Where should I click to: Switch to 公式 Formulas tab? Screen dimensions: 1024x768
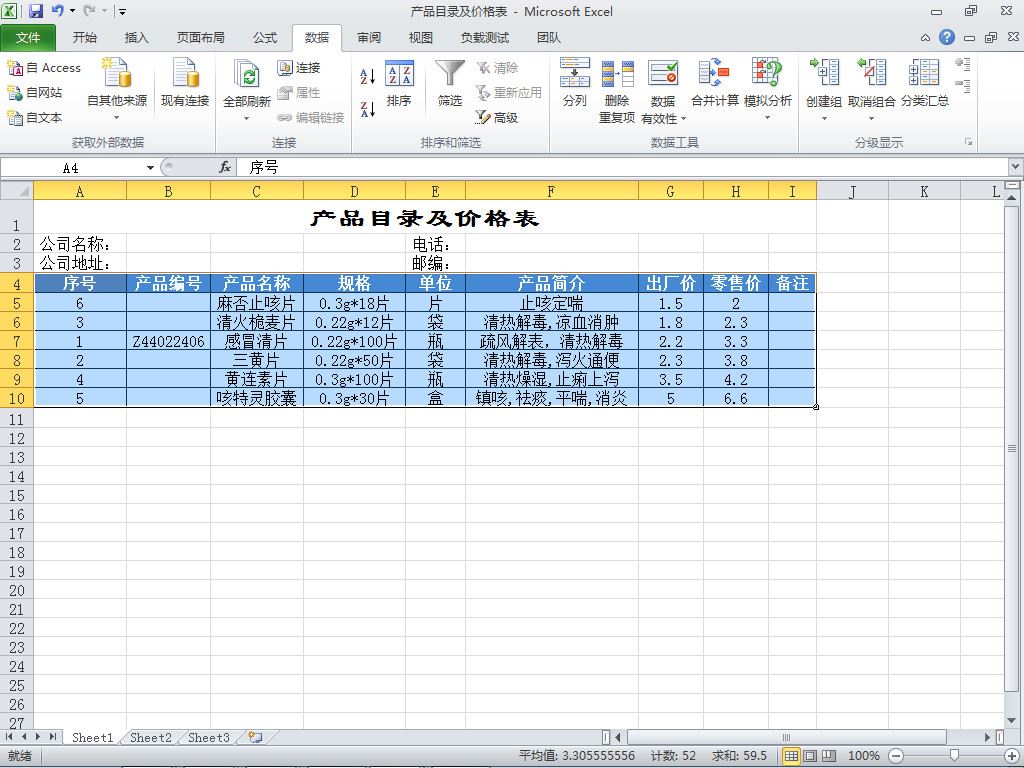click(x=264, y=38)
